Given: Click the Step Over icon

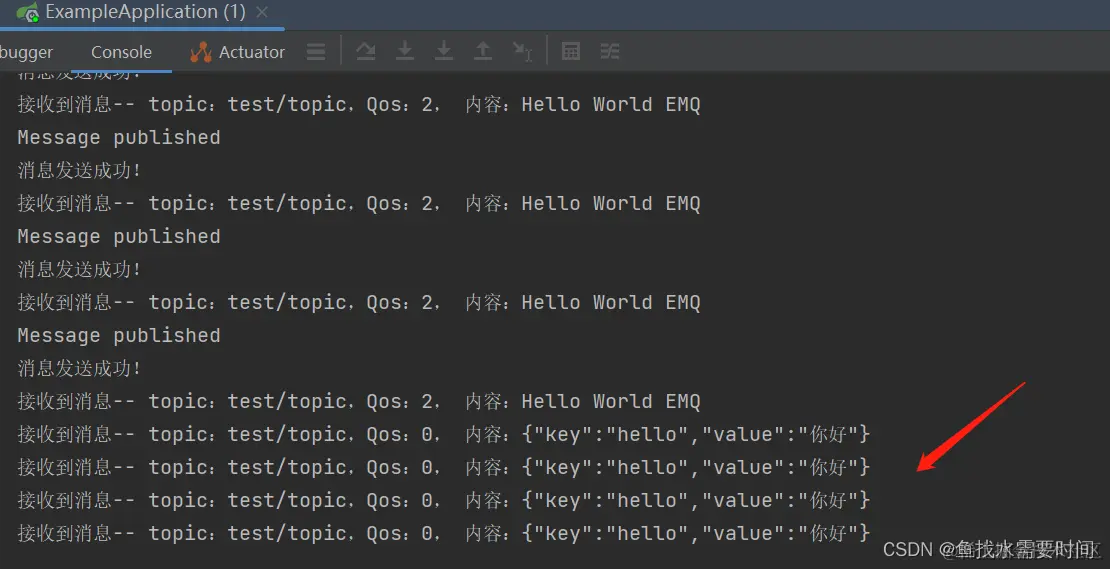Looking at the screenshot, I should point(365,52).
